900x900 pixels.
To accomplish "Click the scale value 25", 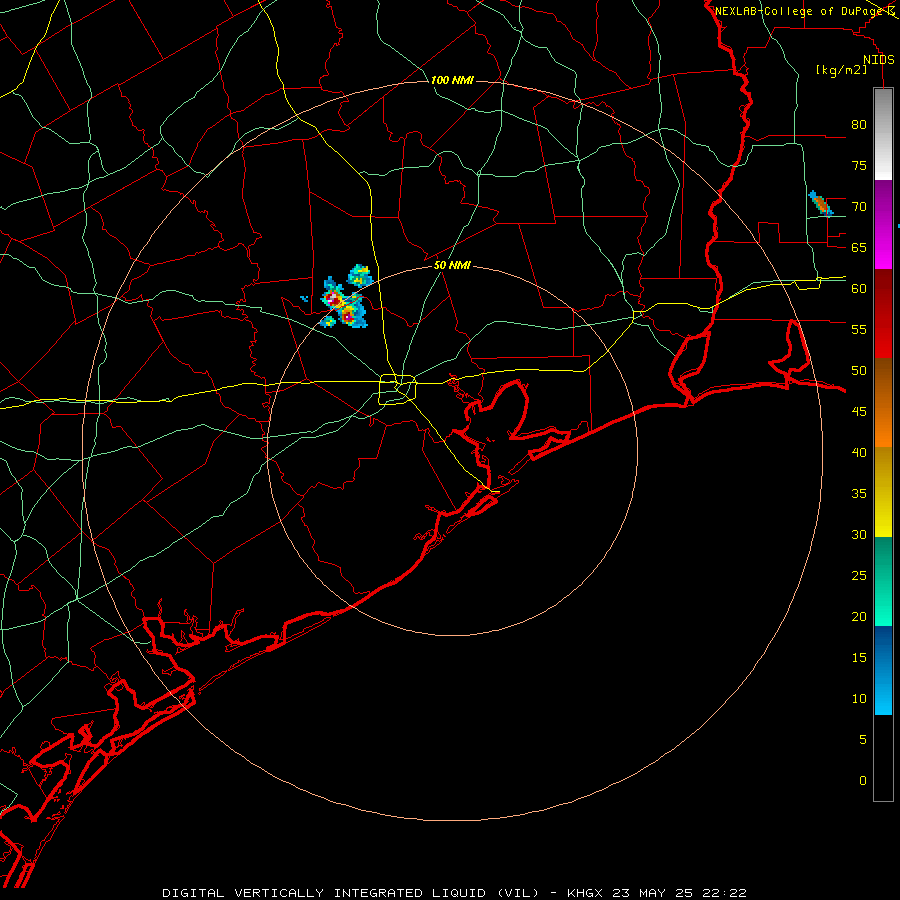I will click(x=859, y=576).
